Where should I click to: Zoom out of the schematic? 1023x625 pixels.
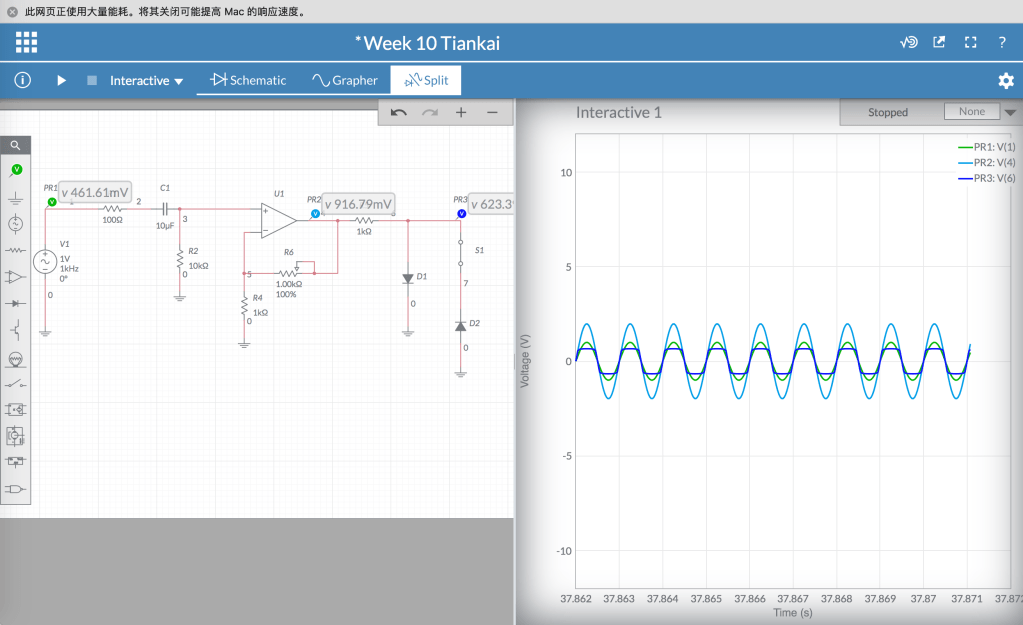492,112
